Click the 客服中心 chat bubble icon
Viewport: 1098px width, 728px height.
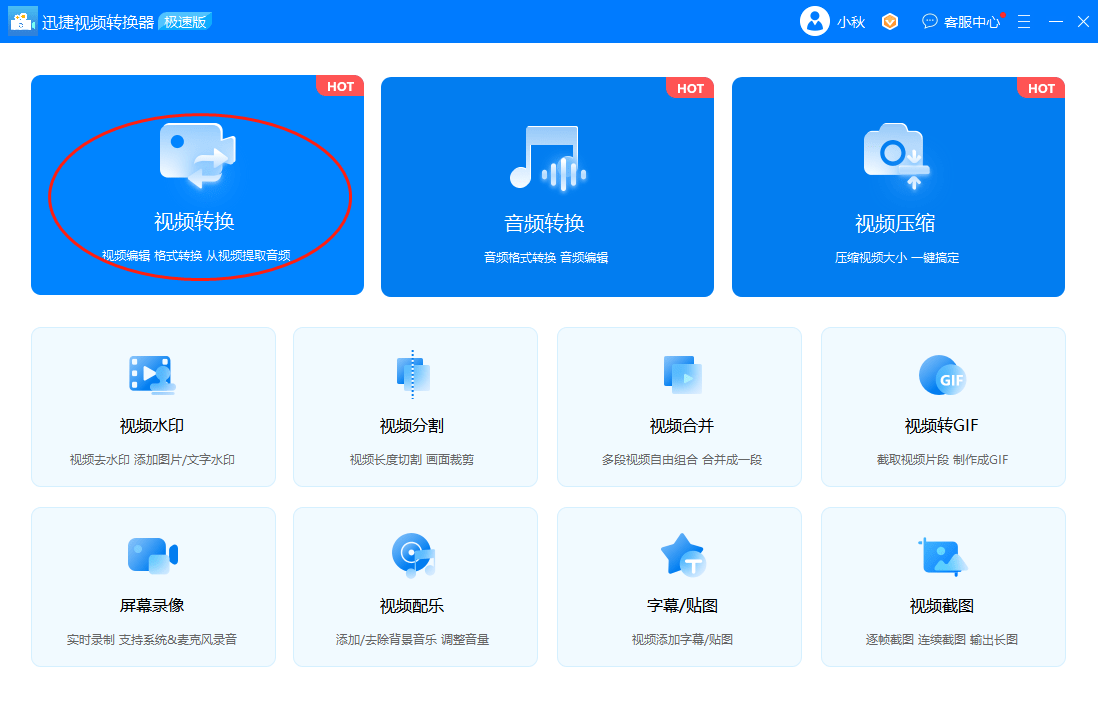tap(929, 22)
